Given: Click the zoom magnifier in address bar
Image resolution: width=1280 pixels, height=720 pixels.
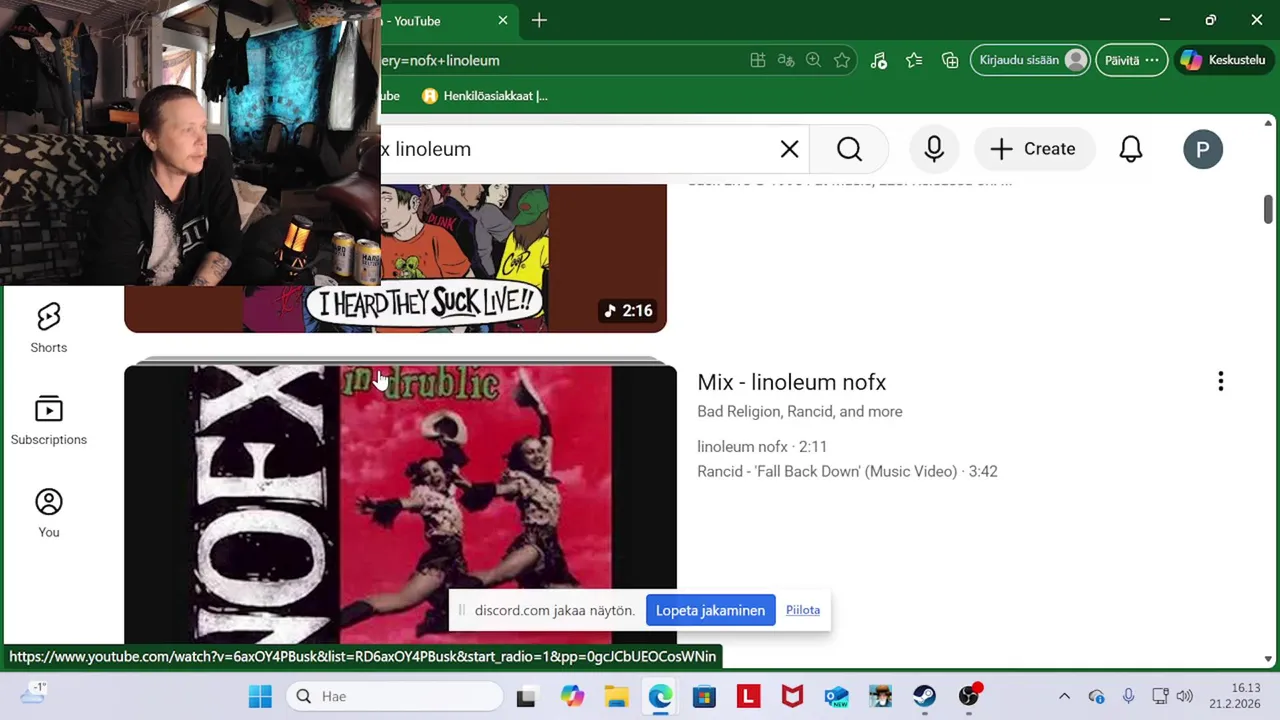Looking at the screenshot, I should tap(814, 60).
